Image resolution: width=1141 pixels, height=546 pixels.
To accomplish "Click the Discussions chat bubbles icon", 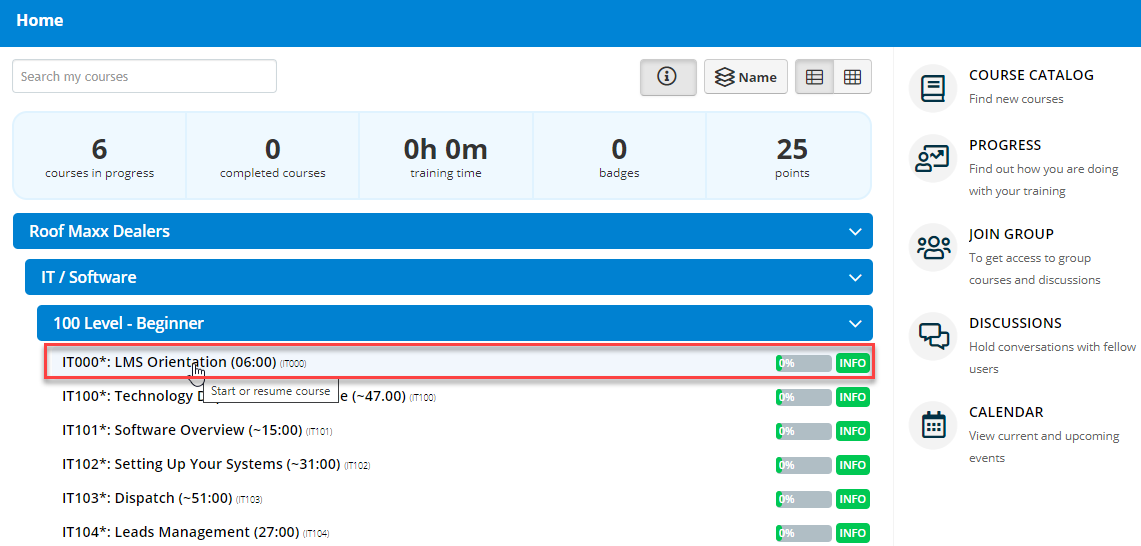I will click(x=933, y=336).
